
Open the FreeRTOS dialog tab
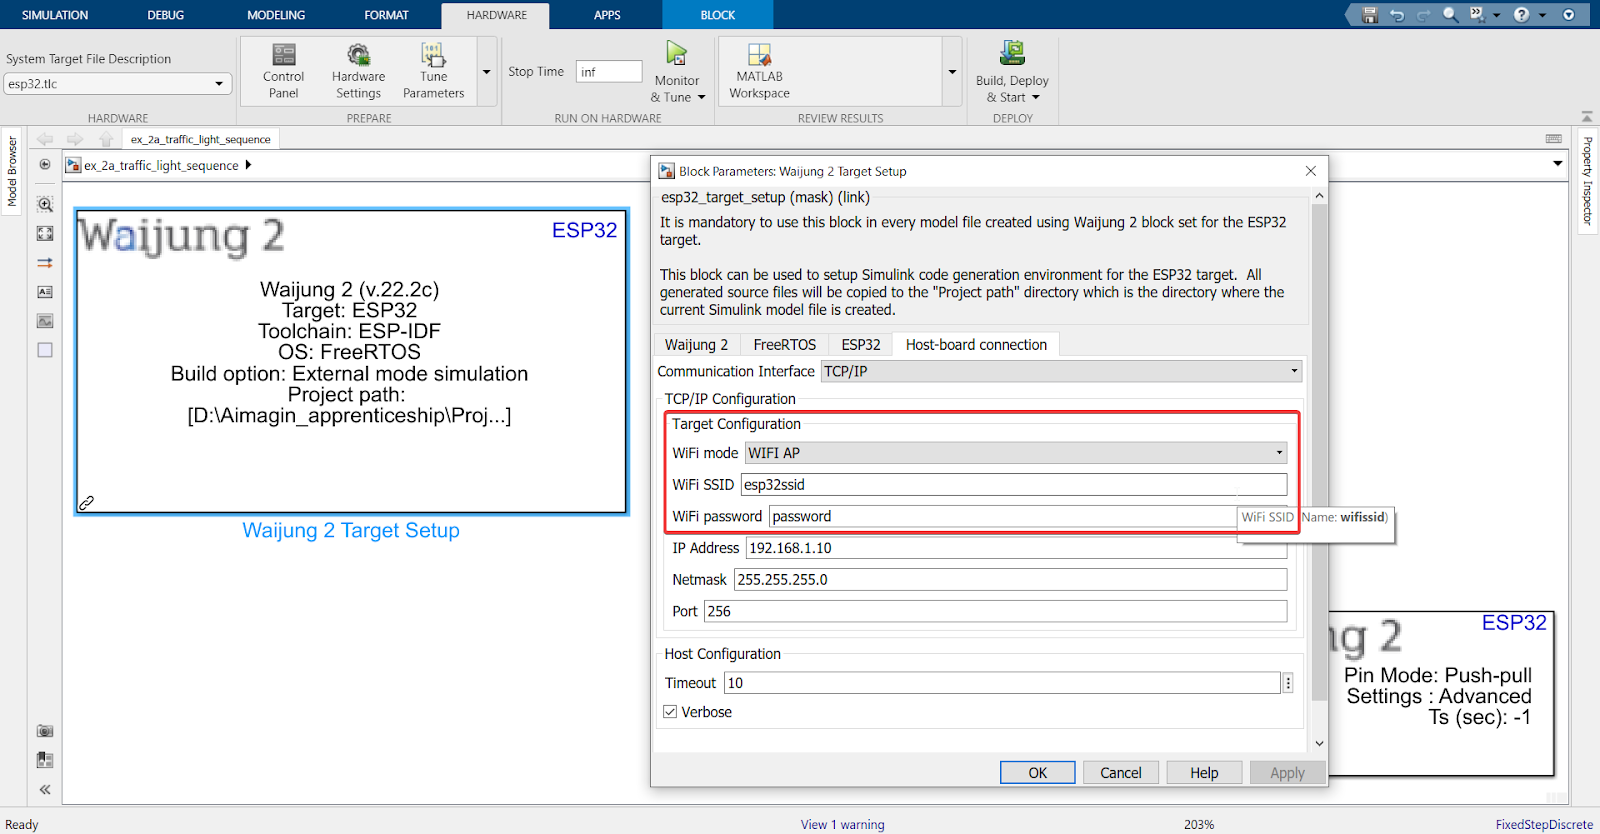click(784, 344)
